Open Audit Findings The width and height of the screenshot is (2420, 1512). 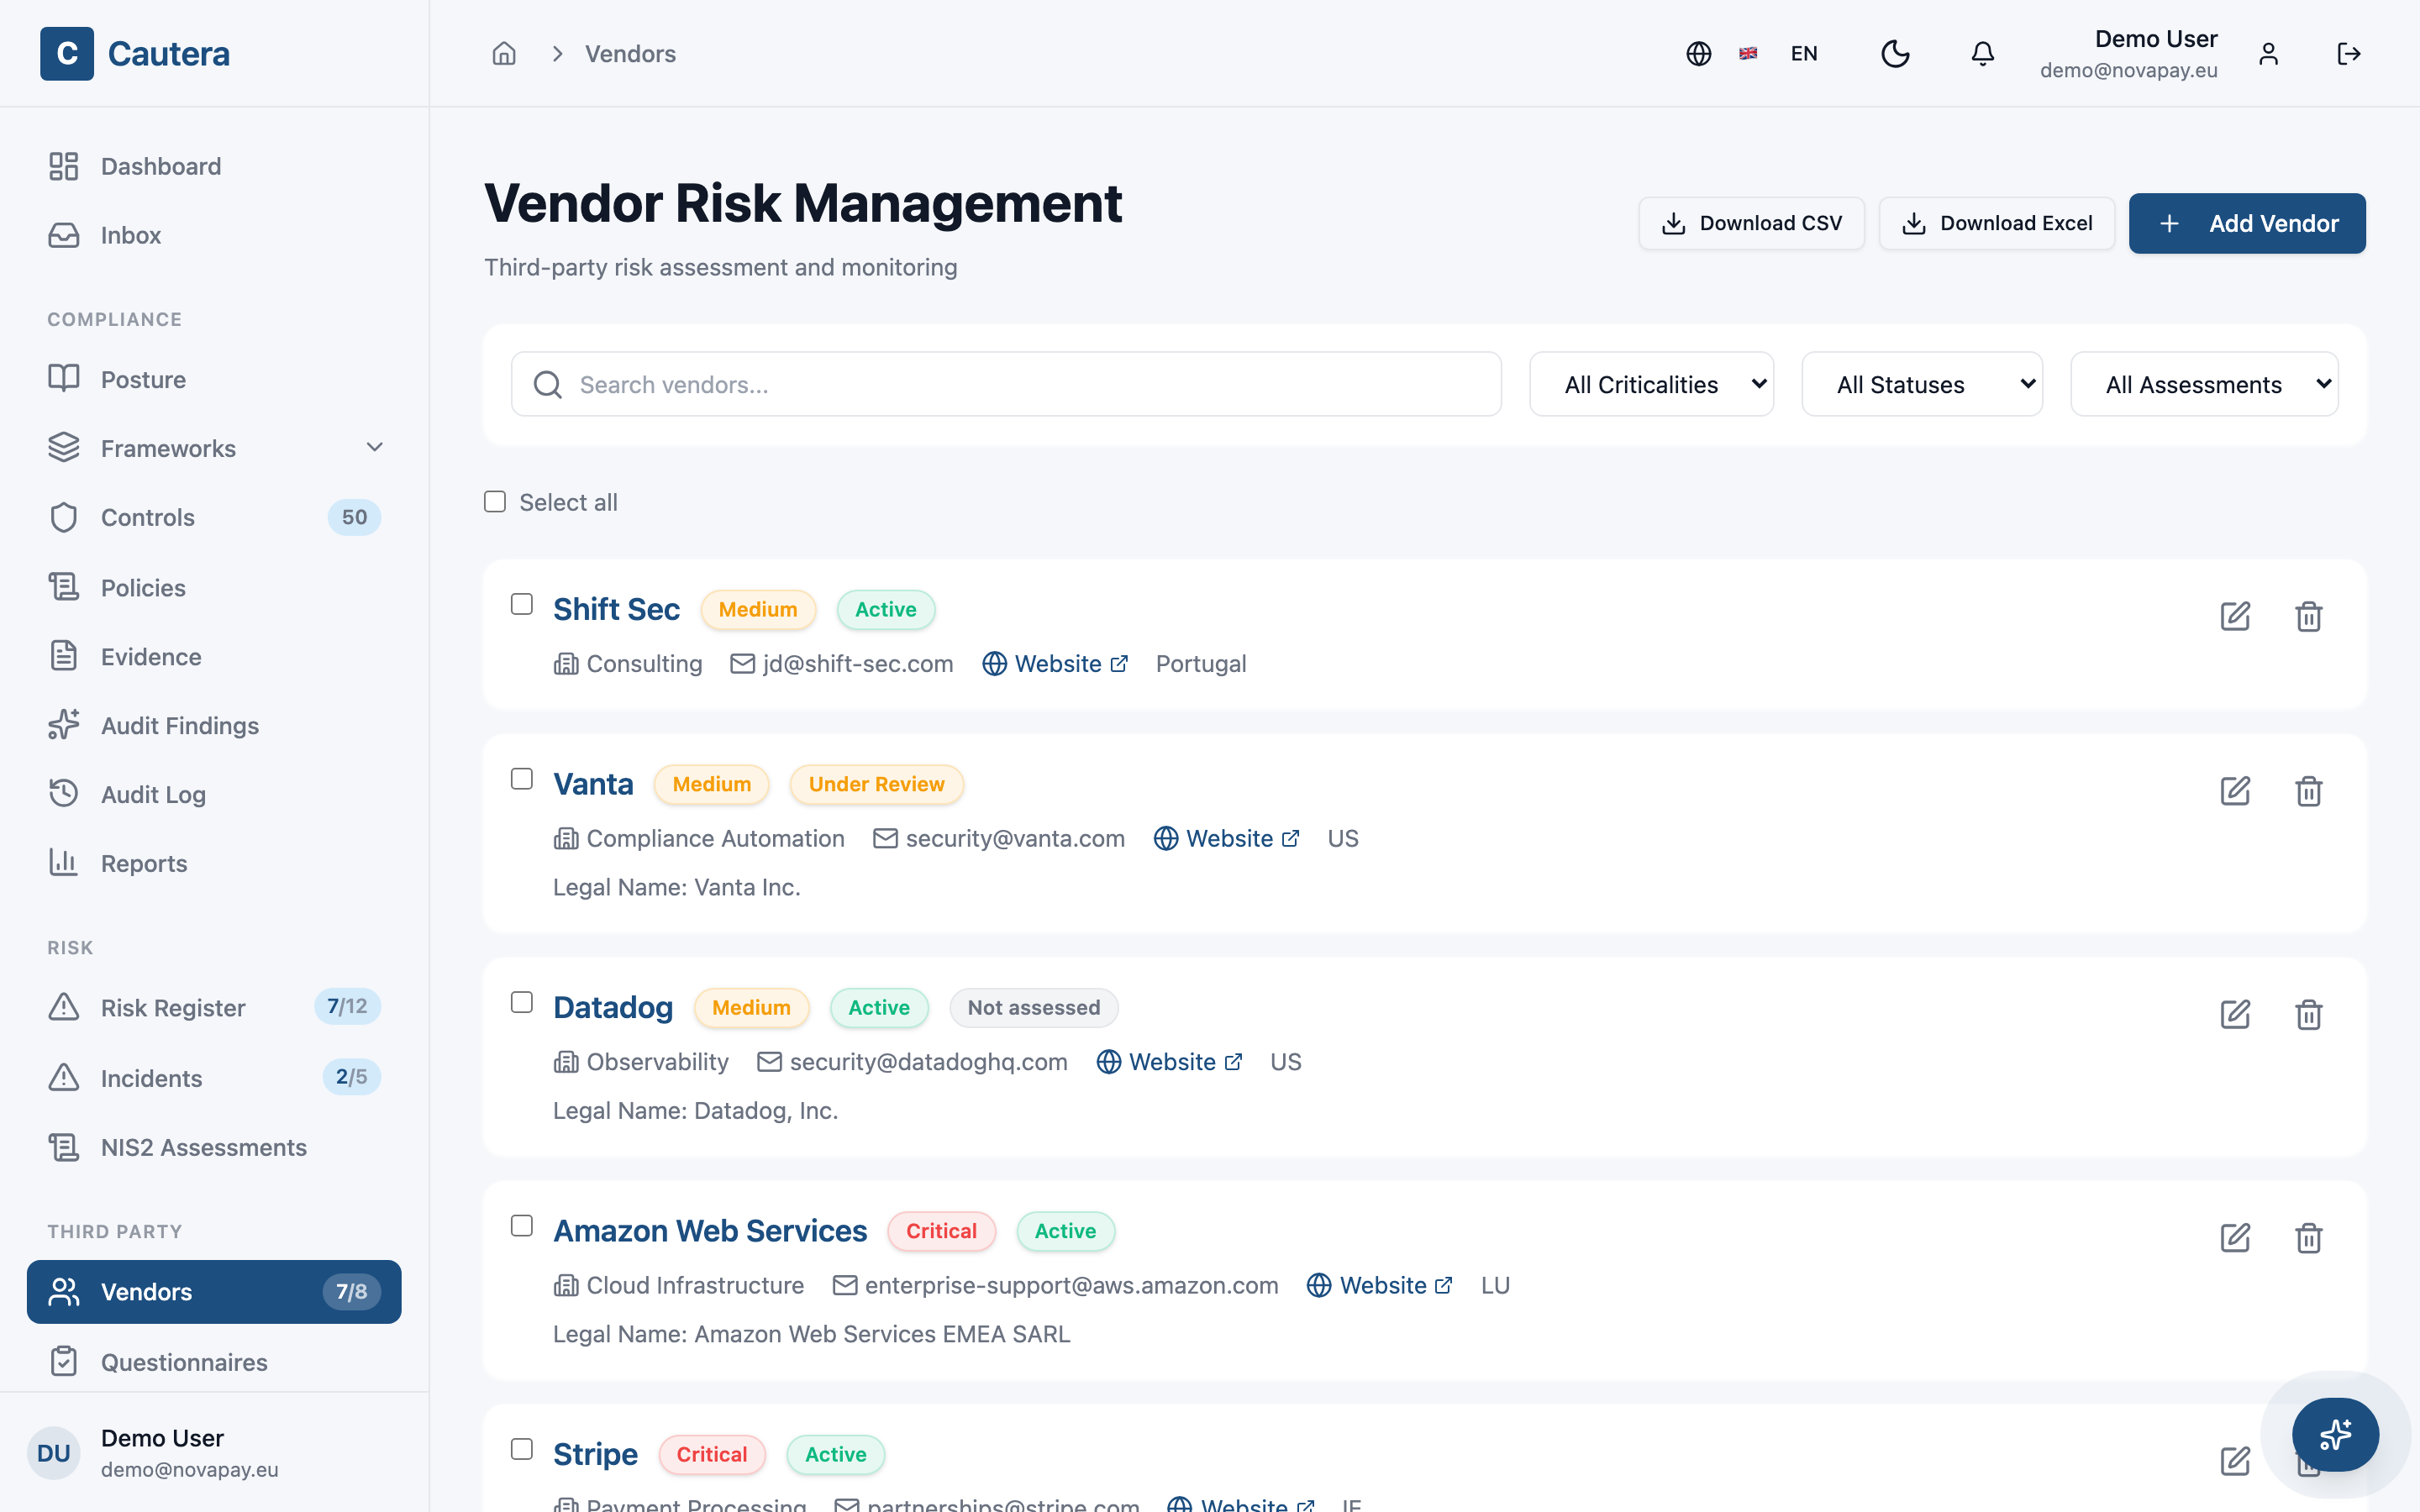[214, 725]
